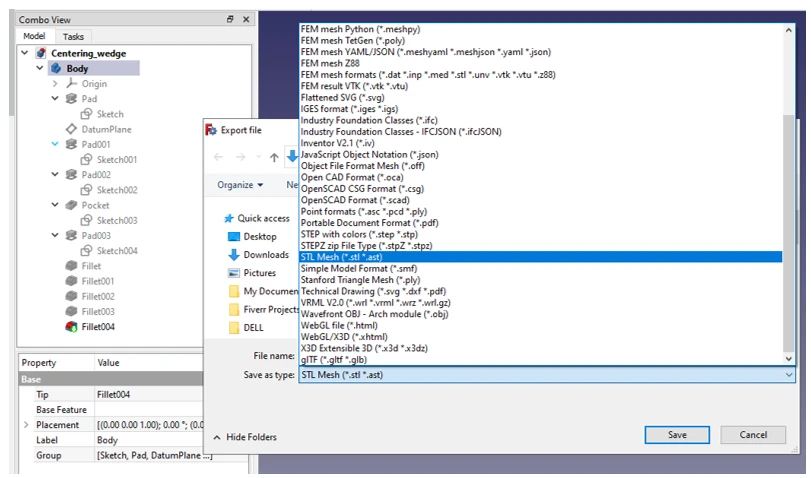Click the Fillet004 tip icon
The width and height of the screenshot is (811, 478).
[x=71, y=326]
